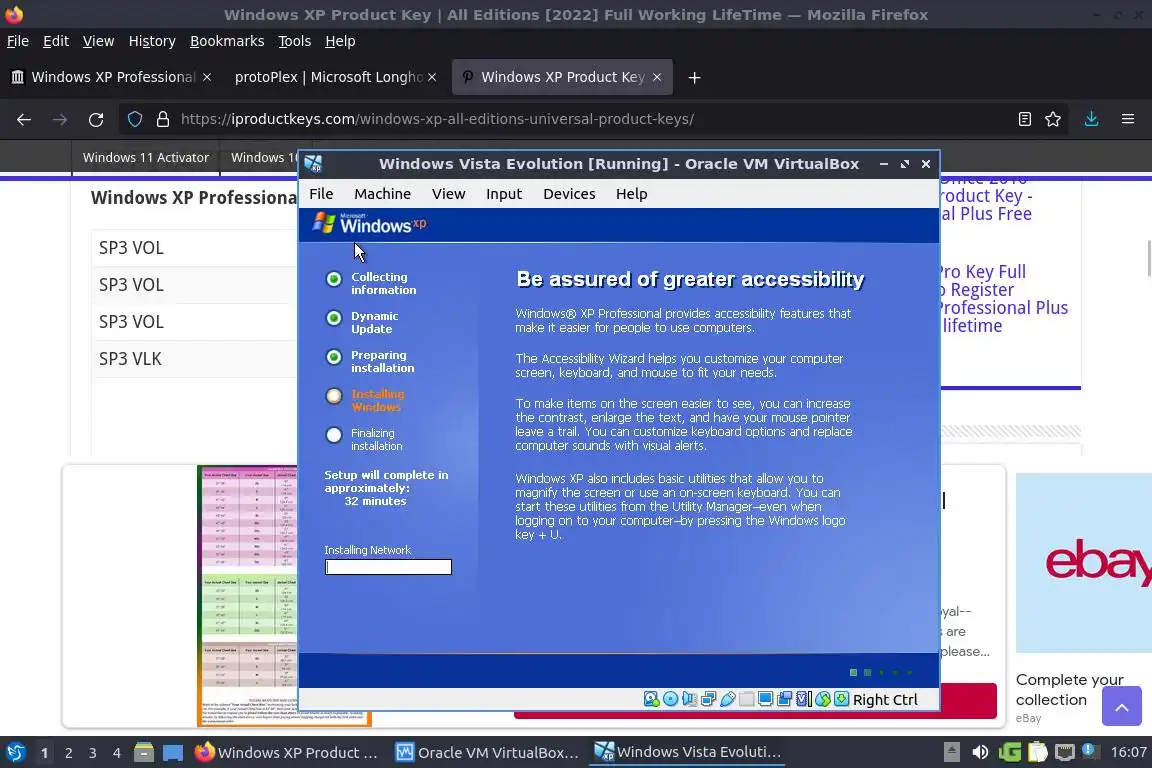The width and height of the screenshot is (1152, 768).
Task: Click the Right Ctrl host key label
Action: pos(885,700)
